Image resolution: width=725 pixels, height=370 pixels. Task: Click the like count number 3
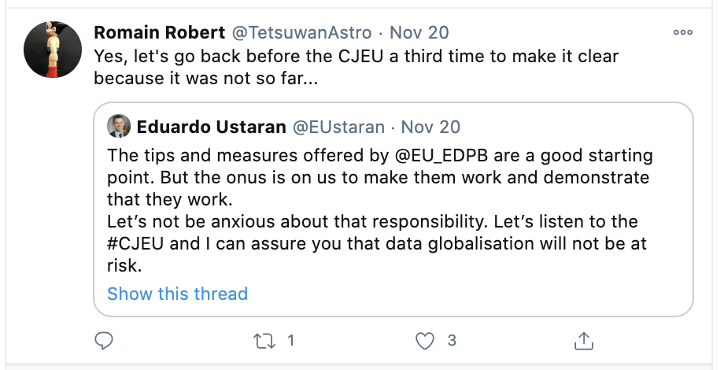452,341
